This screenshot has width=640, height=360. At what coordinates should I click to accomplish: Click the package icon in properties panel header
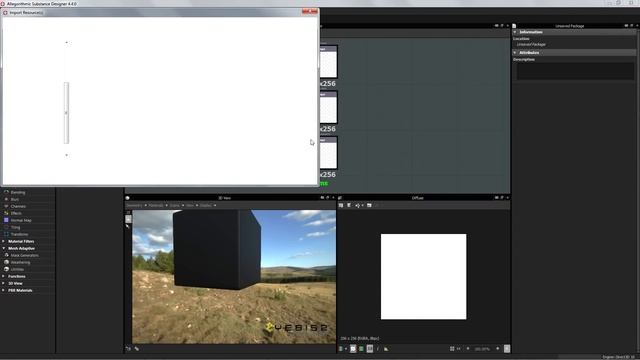tap(514, 26)
